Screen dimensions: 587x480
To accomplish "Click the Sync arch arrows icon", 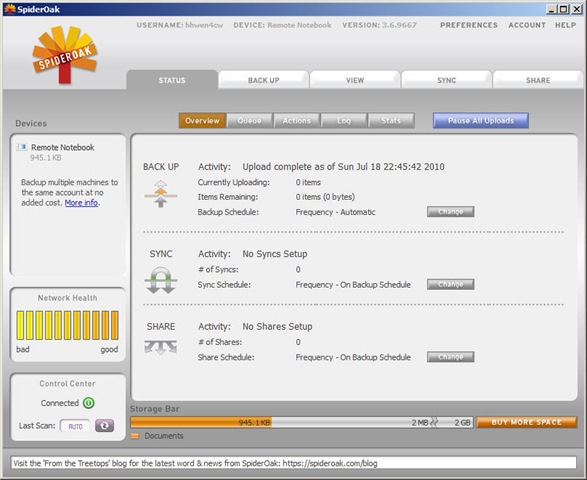I will [161, 280].
